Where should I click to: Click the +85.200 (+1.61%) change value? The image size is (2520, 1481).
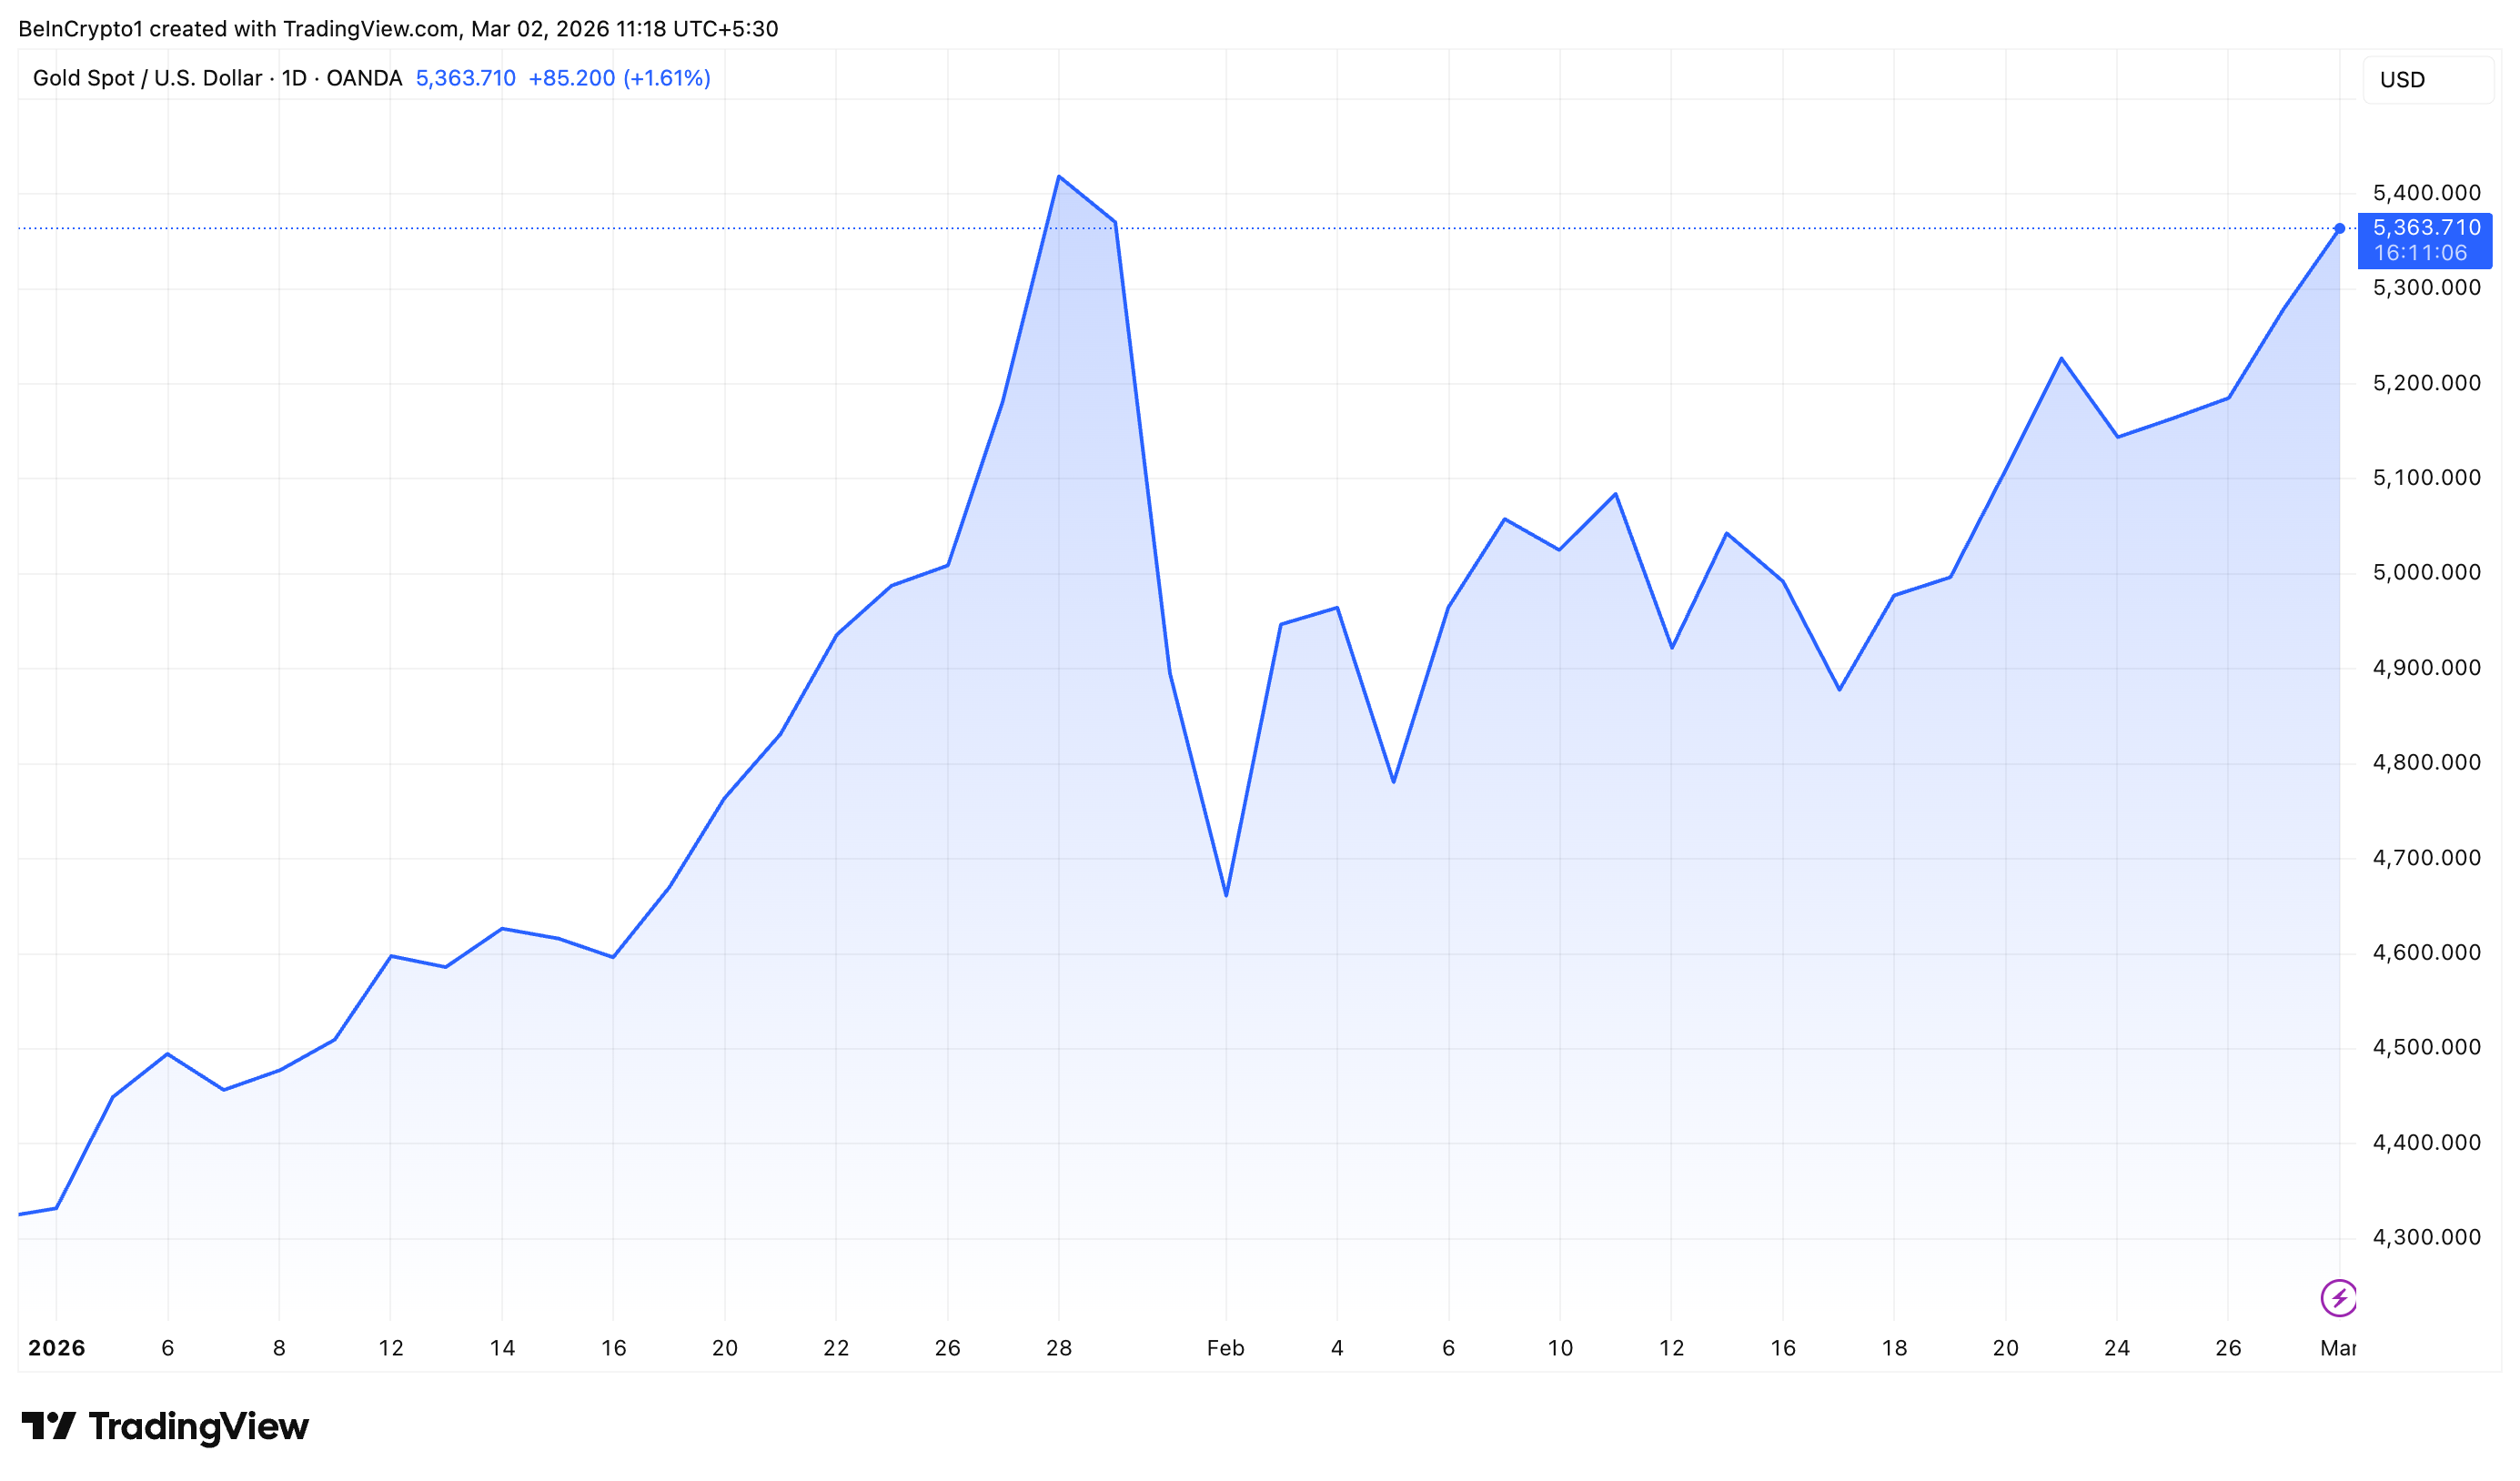pos(620,77)
